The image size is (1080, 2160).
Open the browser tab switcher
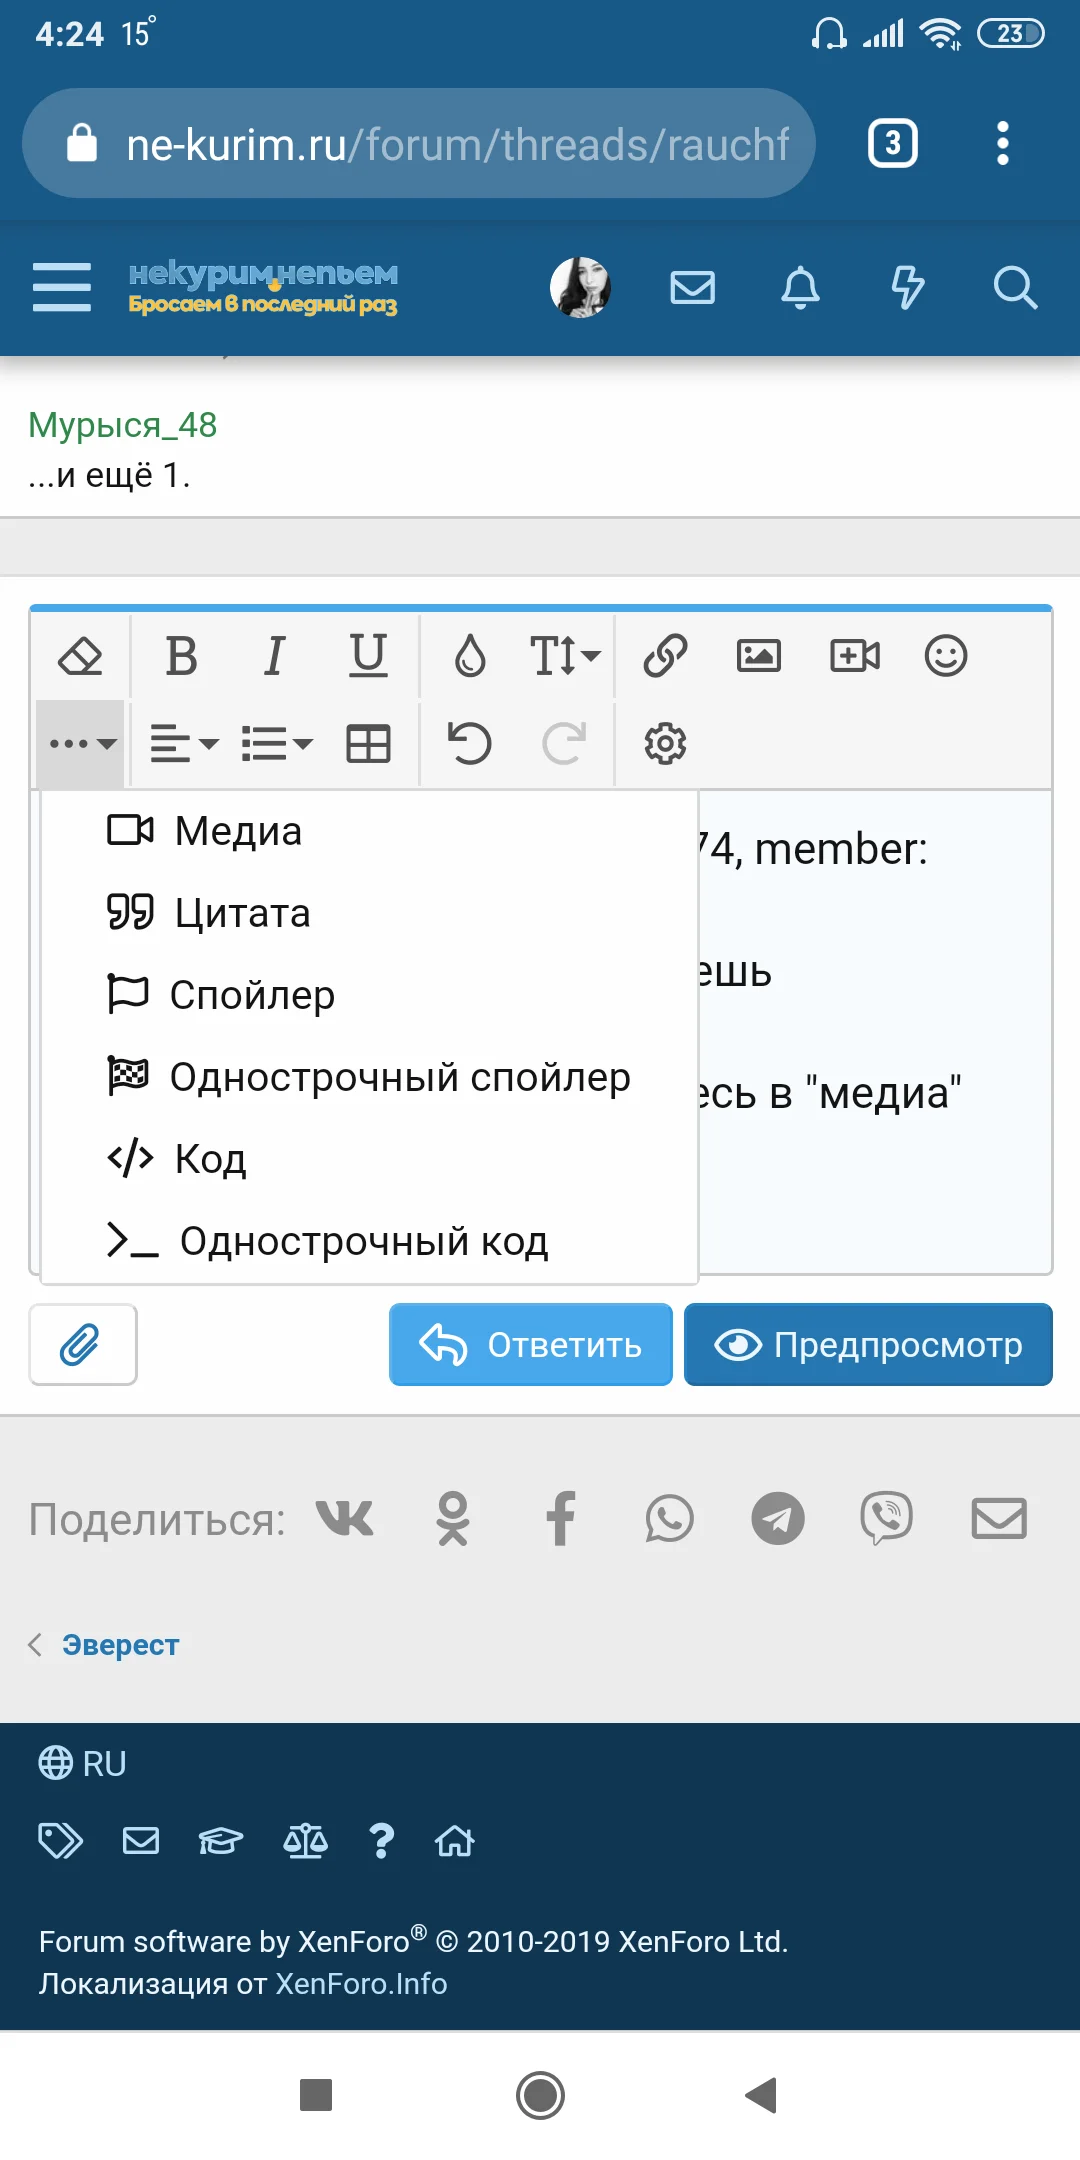[x=892, y=144]
